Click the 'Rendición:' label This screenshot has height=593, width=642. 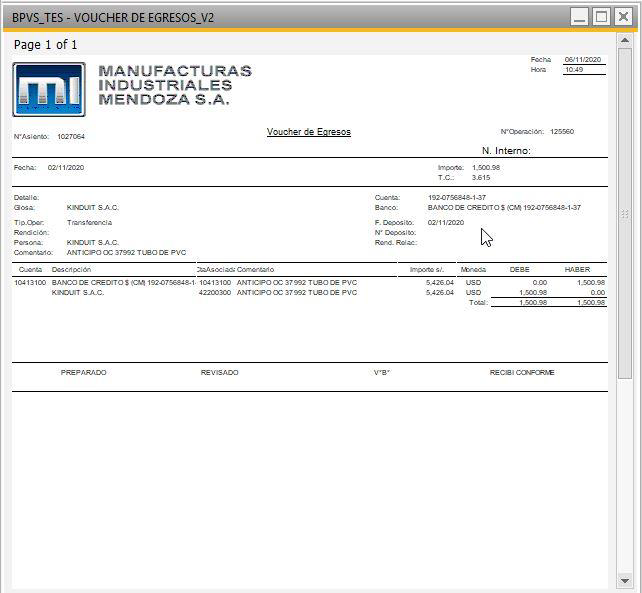pyautogui.click(x=32, y=233)
